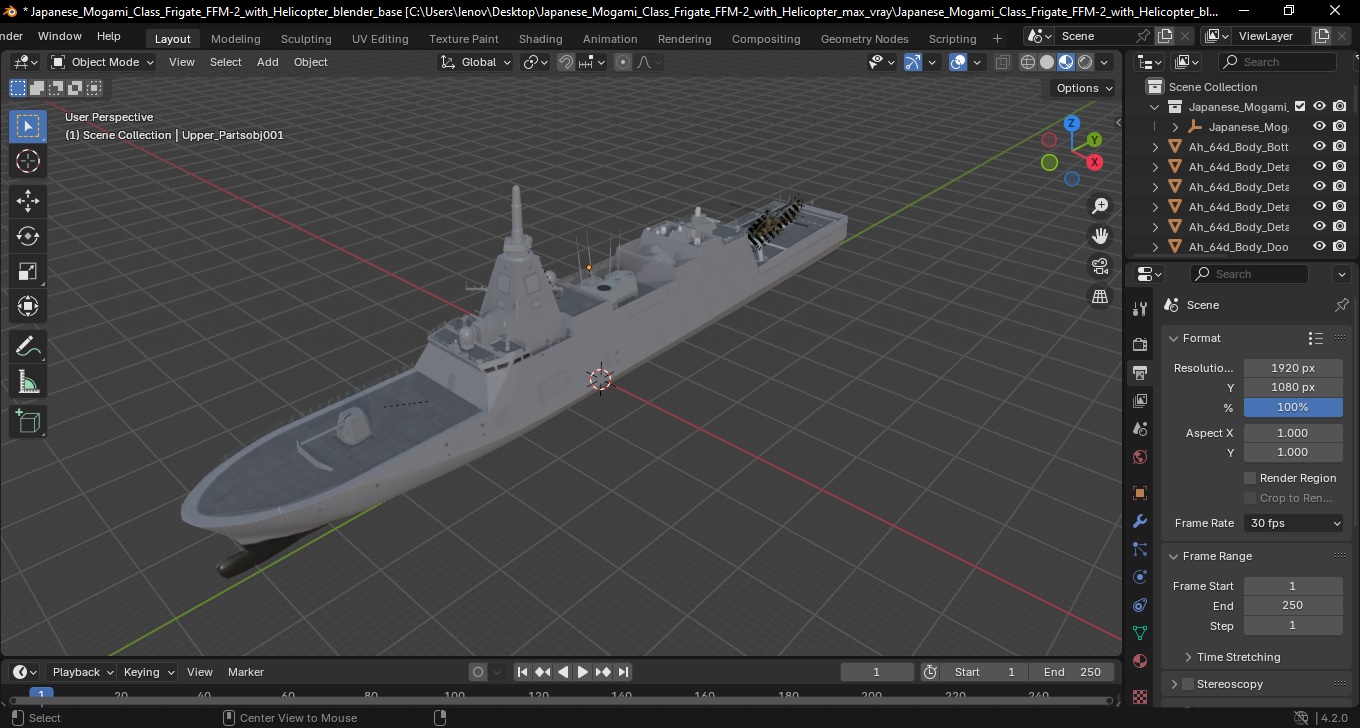Disable rendering of Ah_64d_Body_Bott via camera icon
Screen dimensions: 1360x728
(1340, 146)
